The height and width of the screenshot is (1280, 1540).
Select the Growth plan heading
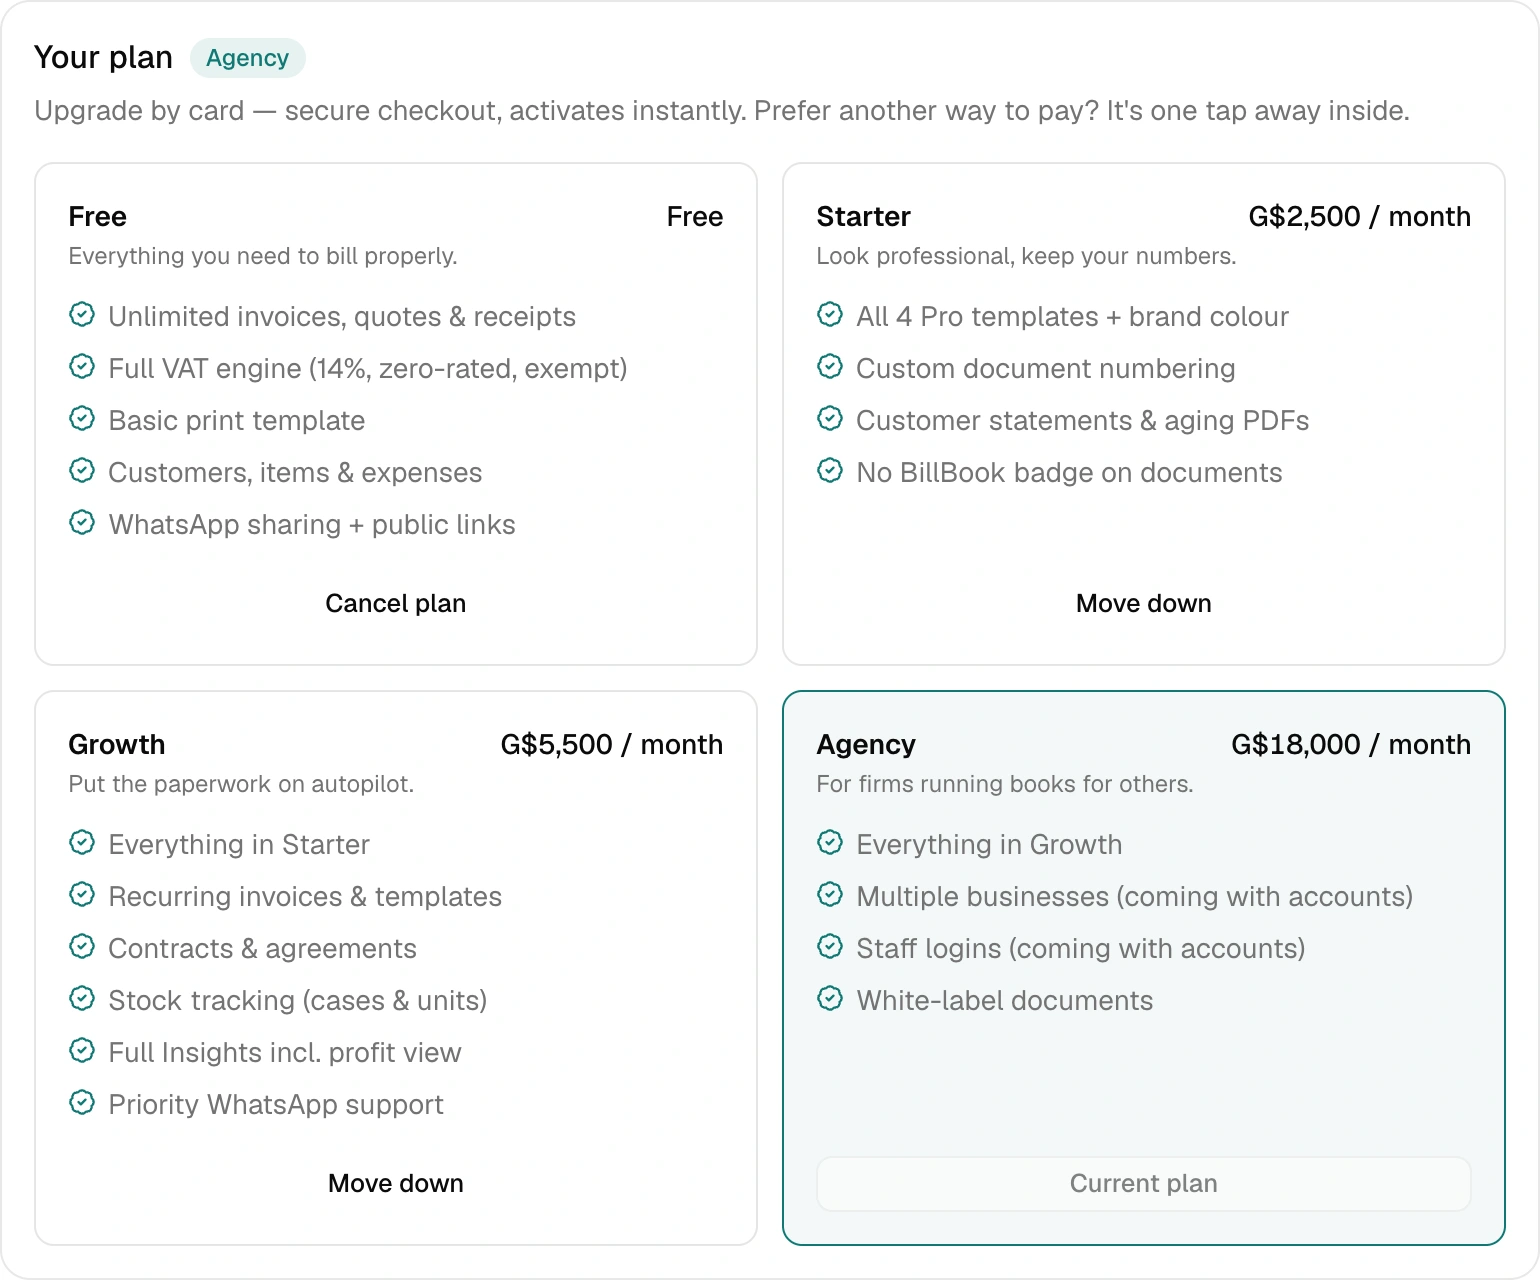117,744
